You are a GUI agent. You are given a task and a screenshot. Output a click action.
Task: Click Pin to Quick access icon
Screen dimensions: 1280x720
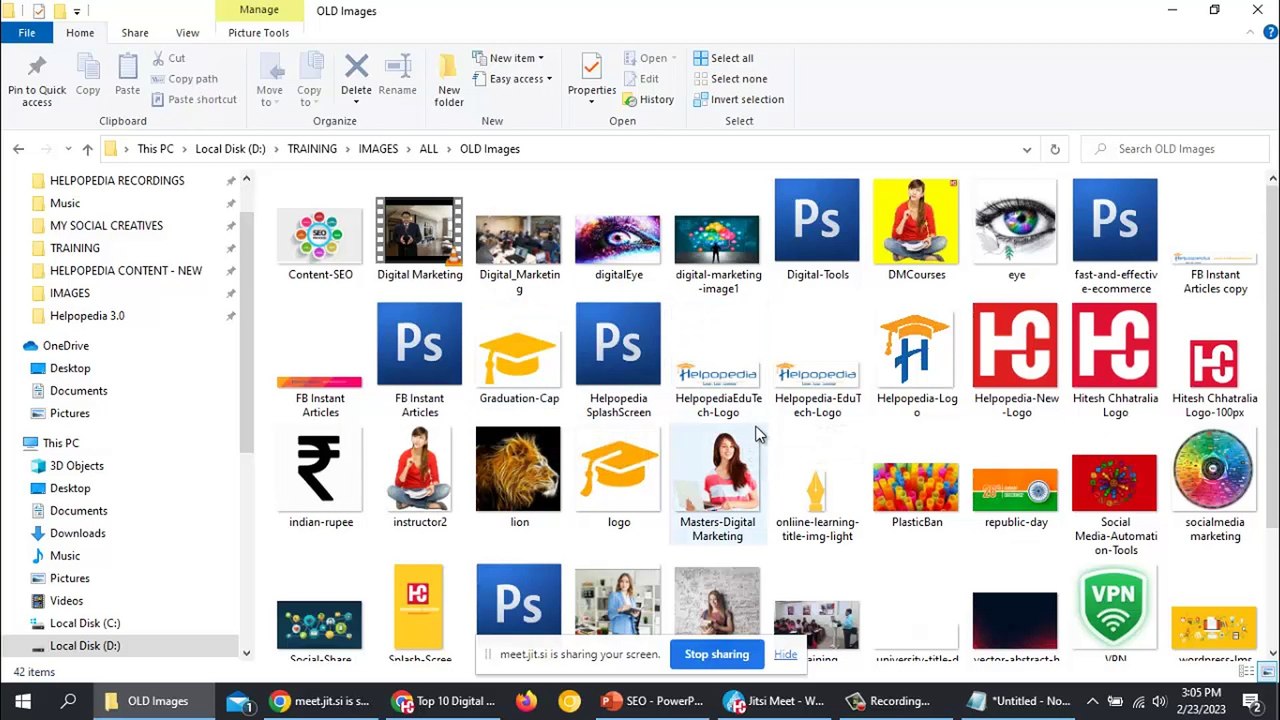click(x=37, y=68)
